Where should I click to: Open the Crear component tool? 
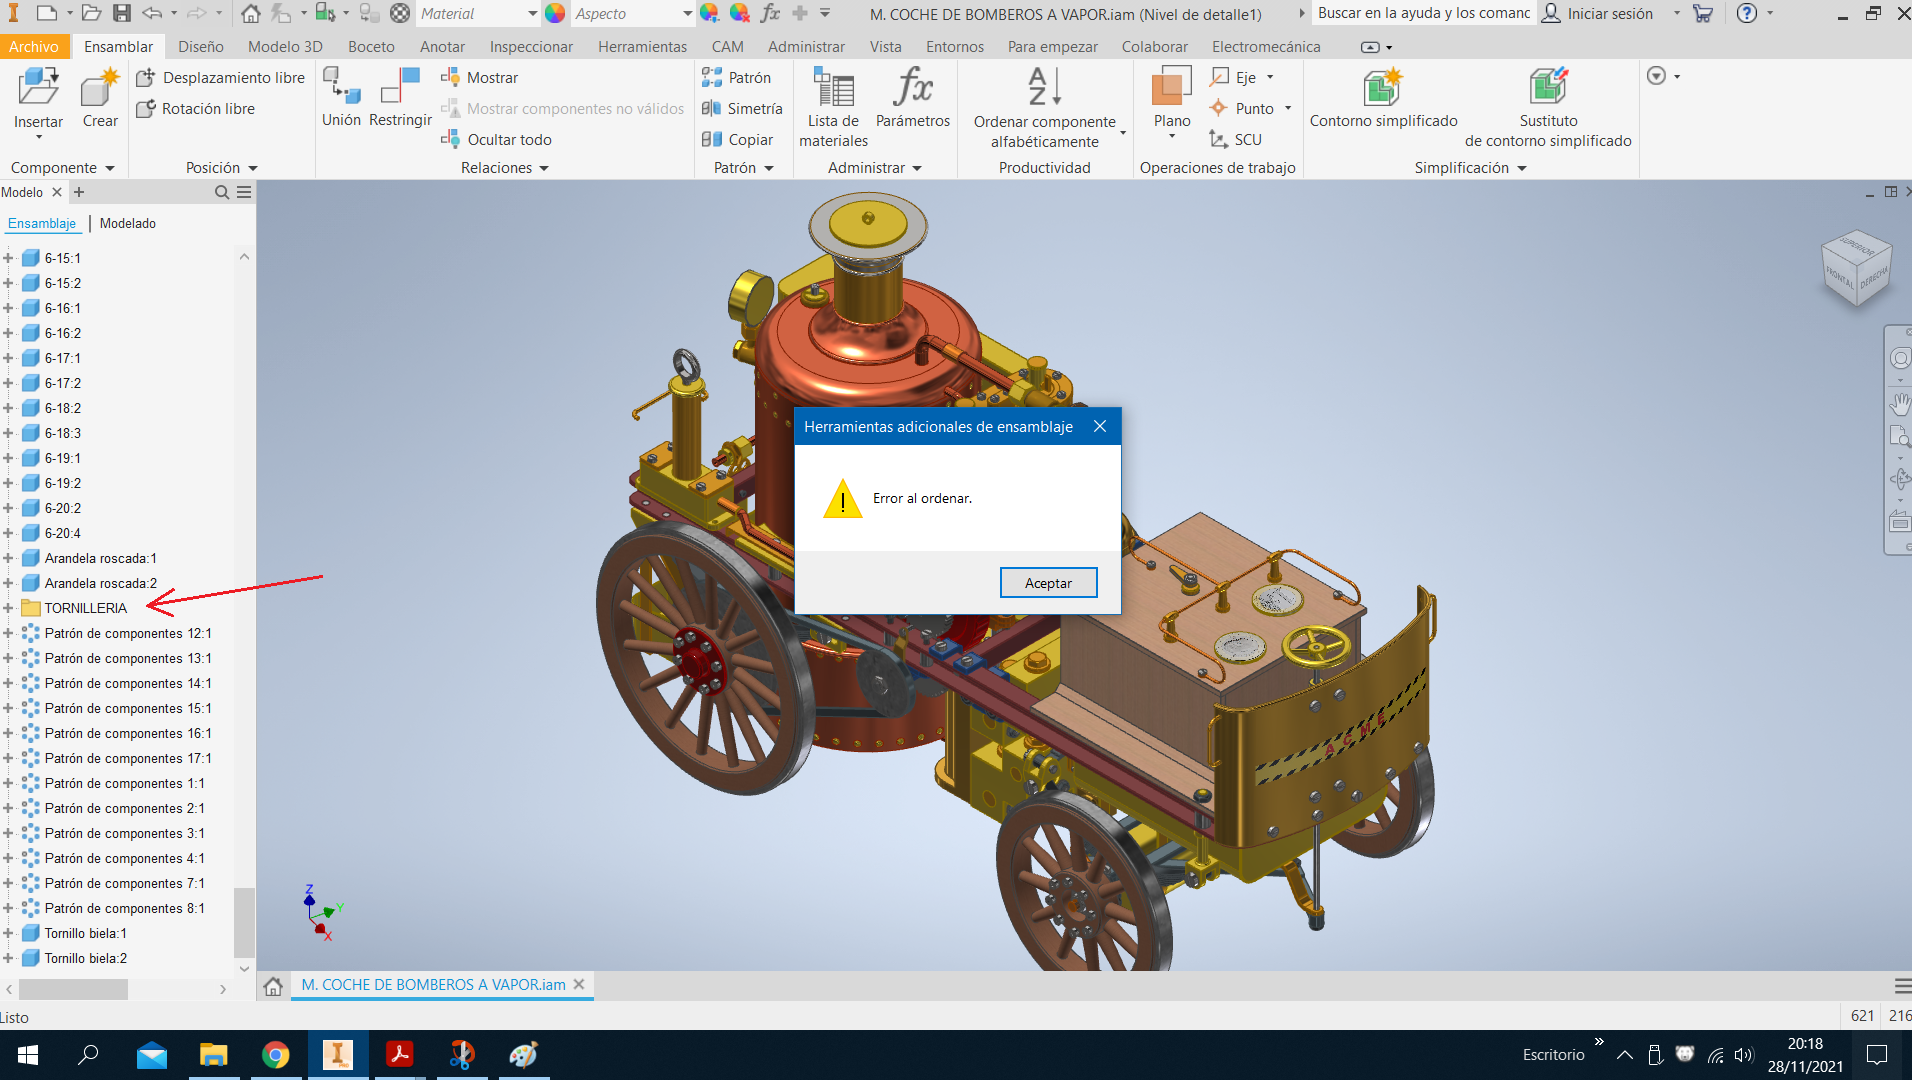[99, 100]
